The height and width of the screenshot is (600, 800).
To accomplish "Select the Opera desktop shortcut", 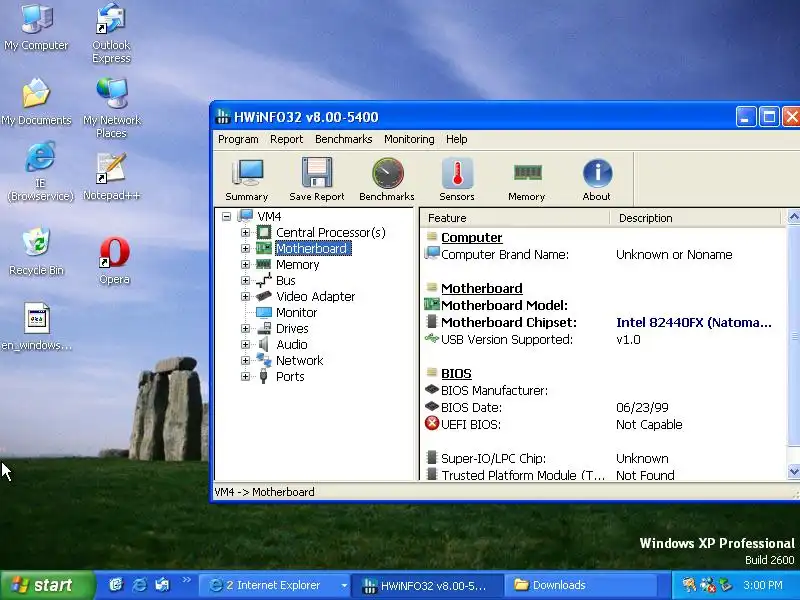I will [114, 261].
